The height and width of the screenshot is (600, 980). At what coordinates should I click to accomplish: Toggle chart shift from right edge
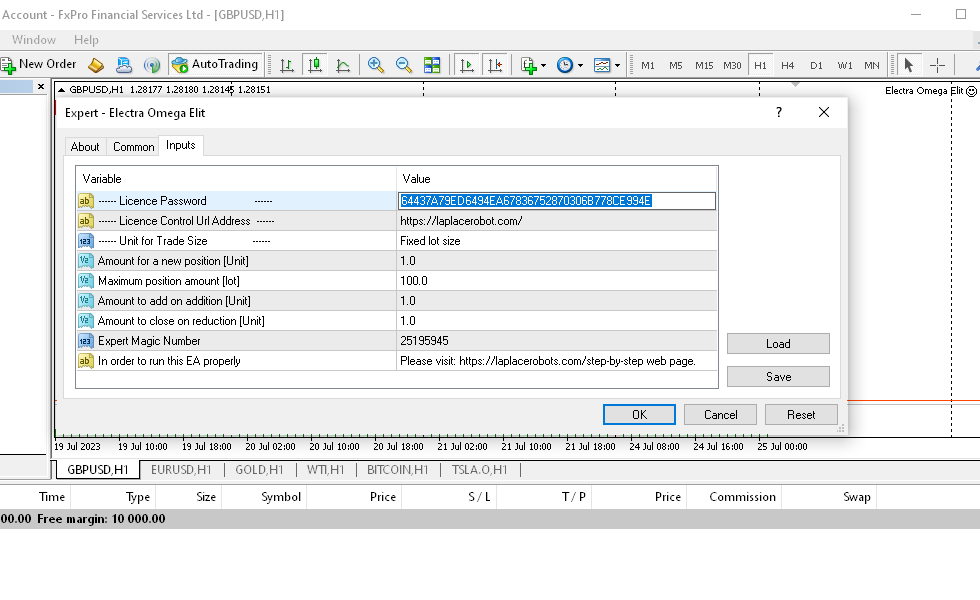494,65
